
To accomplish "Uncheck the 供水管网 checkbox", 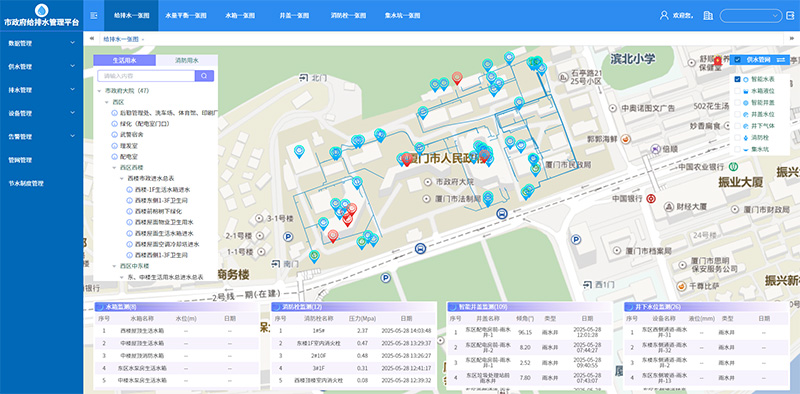I will pyautogui.click(x=737, y=60).
